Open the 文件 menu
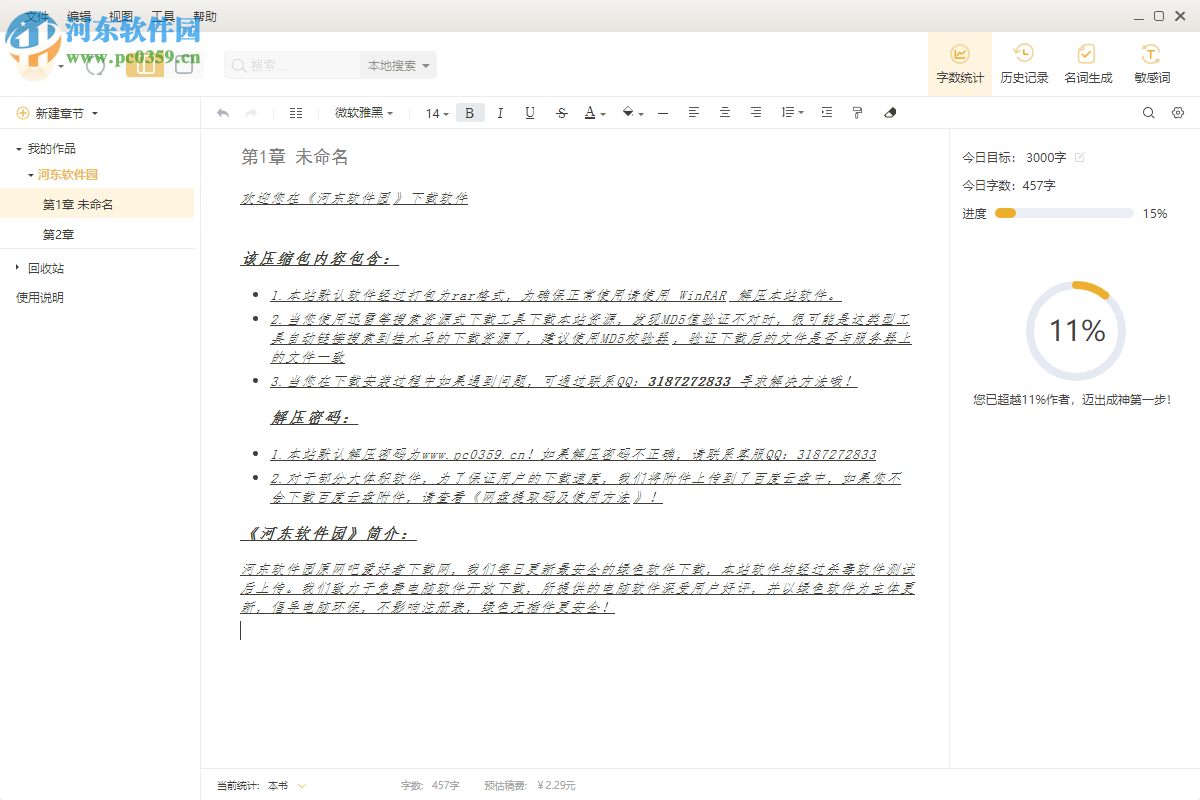Image resolution: width=1200 pixels, height=800 pixels. (36, 16)
